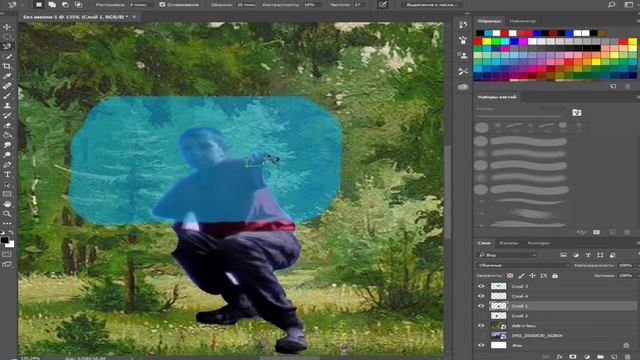Close the Без имени-1 document tab
The width and height of the screenshot is (640, 360).
click(x=134, y=17)
